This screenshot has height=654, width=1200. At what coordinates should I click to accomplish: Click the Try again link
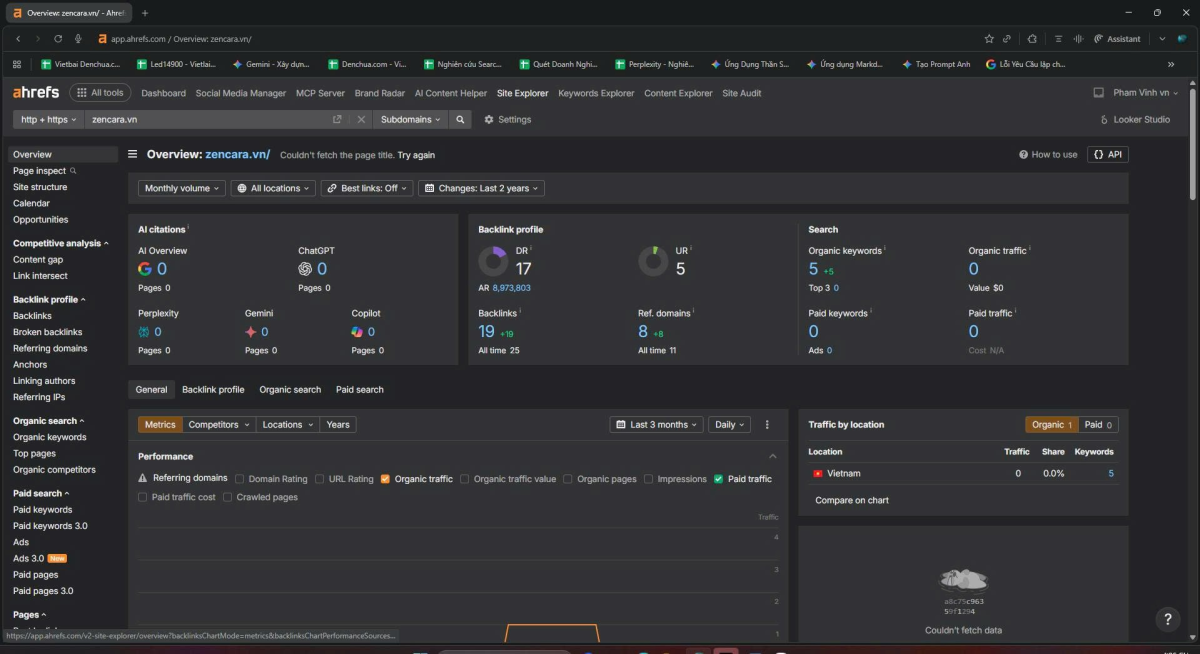[416, 155]
